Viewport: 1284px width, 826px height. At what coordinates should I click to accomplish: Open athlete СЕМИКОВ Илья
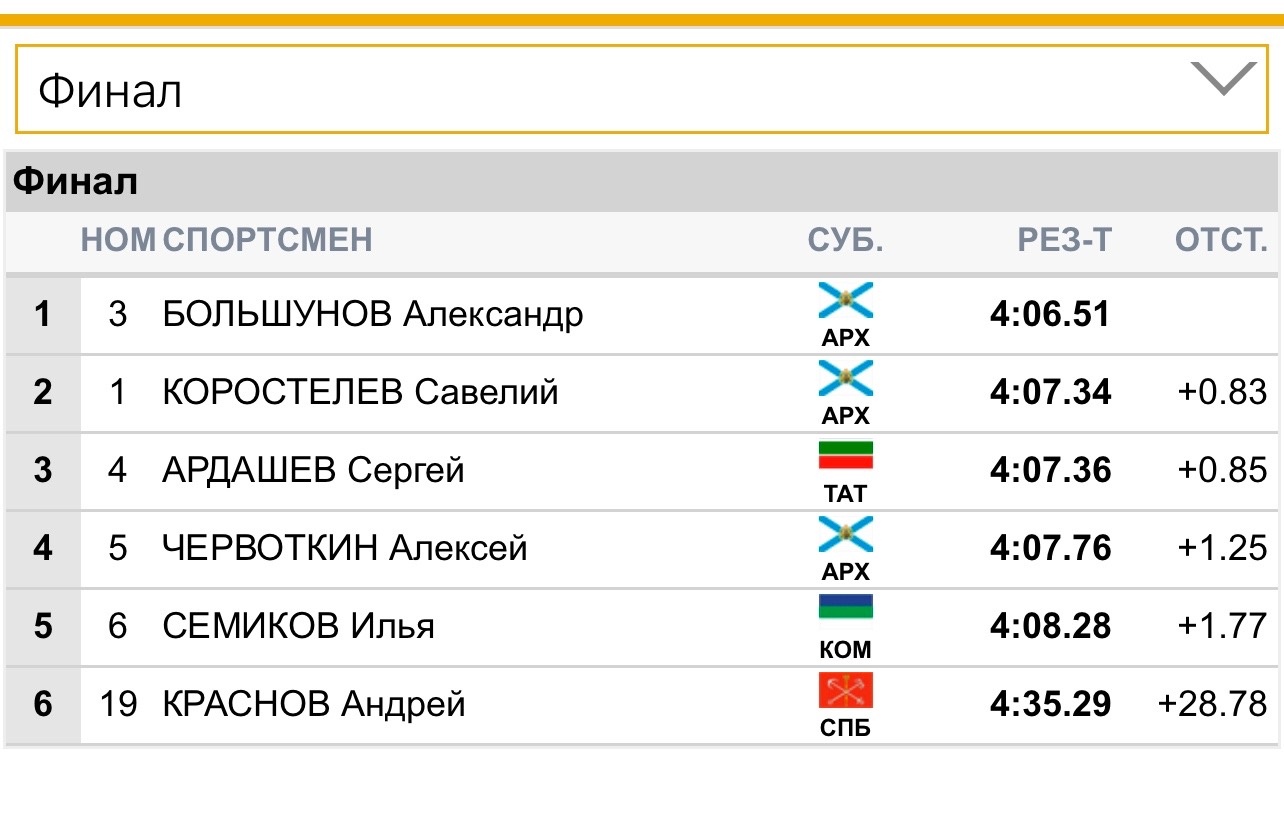tap(298, 626)
